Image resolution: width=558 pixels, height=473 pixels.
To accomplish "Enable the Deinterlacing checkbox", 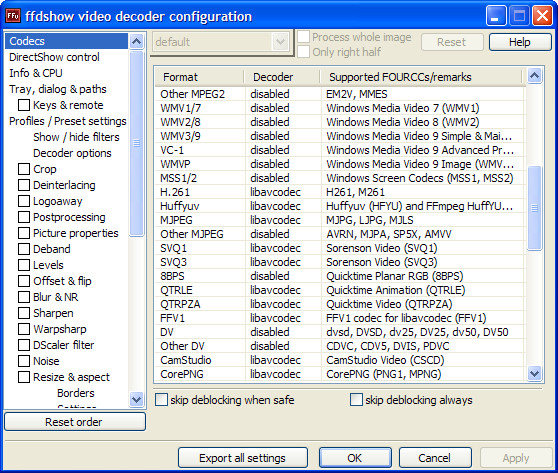I will click(x=24, y=185).
